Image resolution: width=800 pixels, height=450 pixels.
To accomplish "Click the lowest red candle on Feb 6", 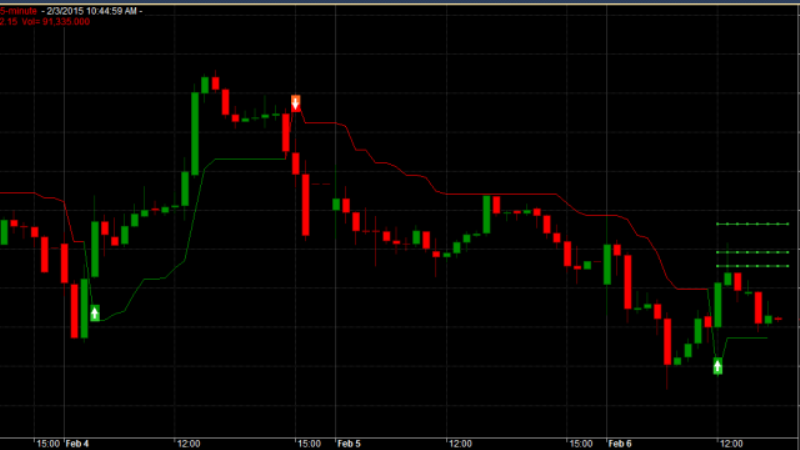I will point(667,342).
